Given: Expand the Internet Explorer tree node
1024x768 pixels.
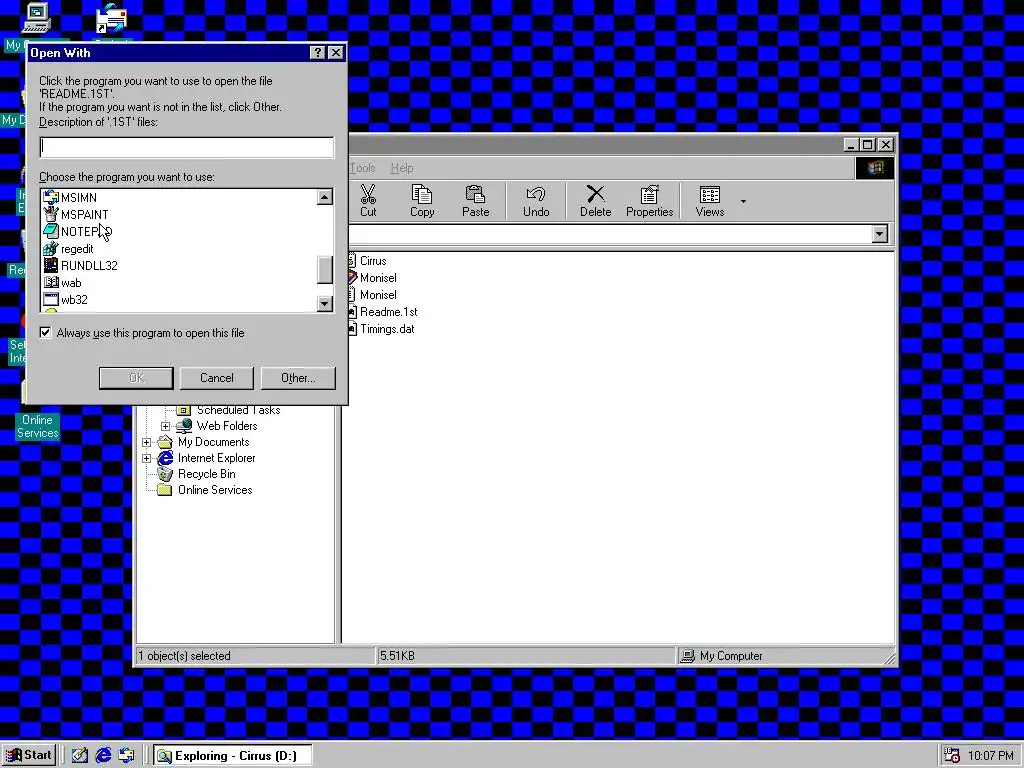Looking at the screenshot, I should point(146,458).
